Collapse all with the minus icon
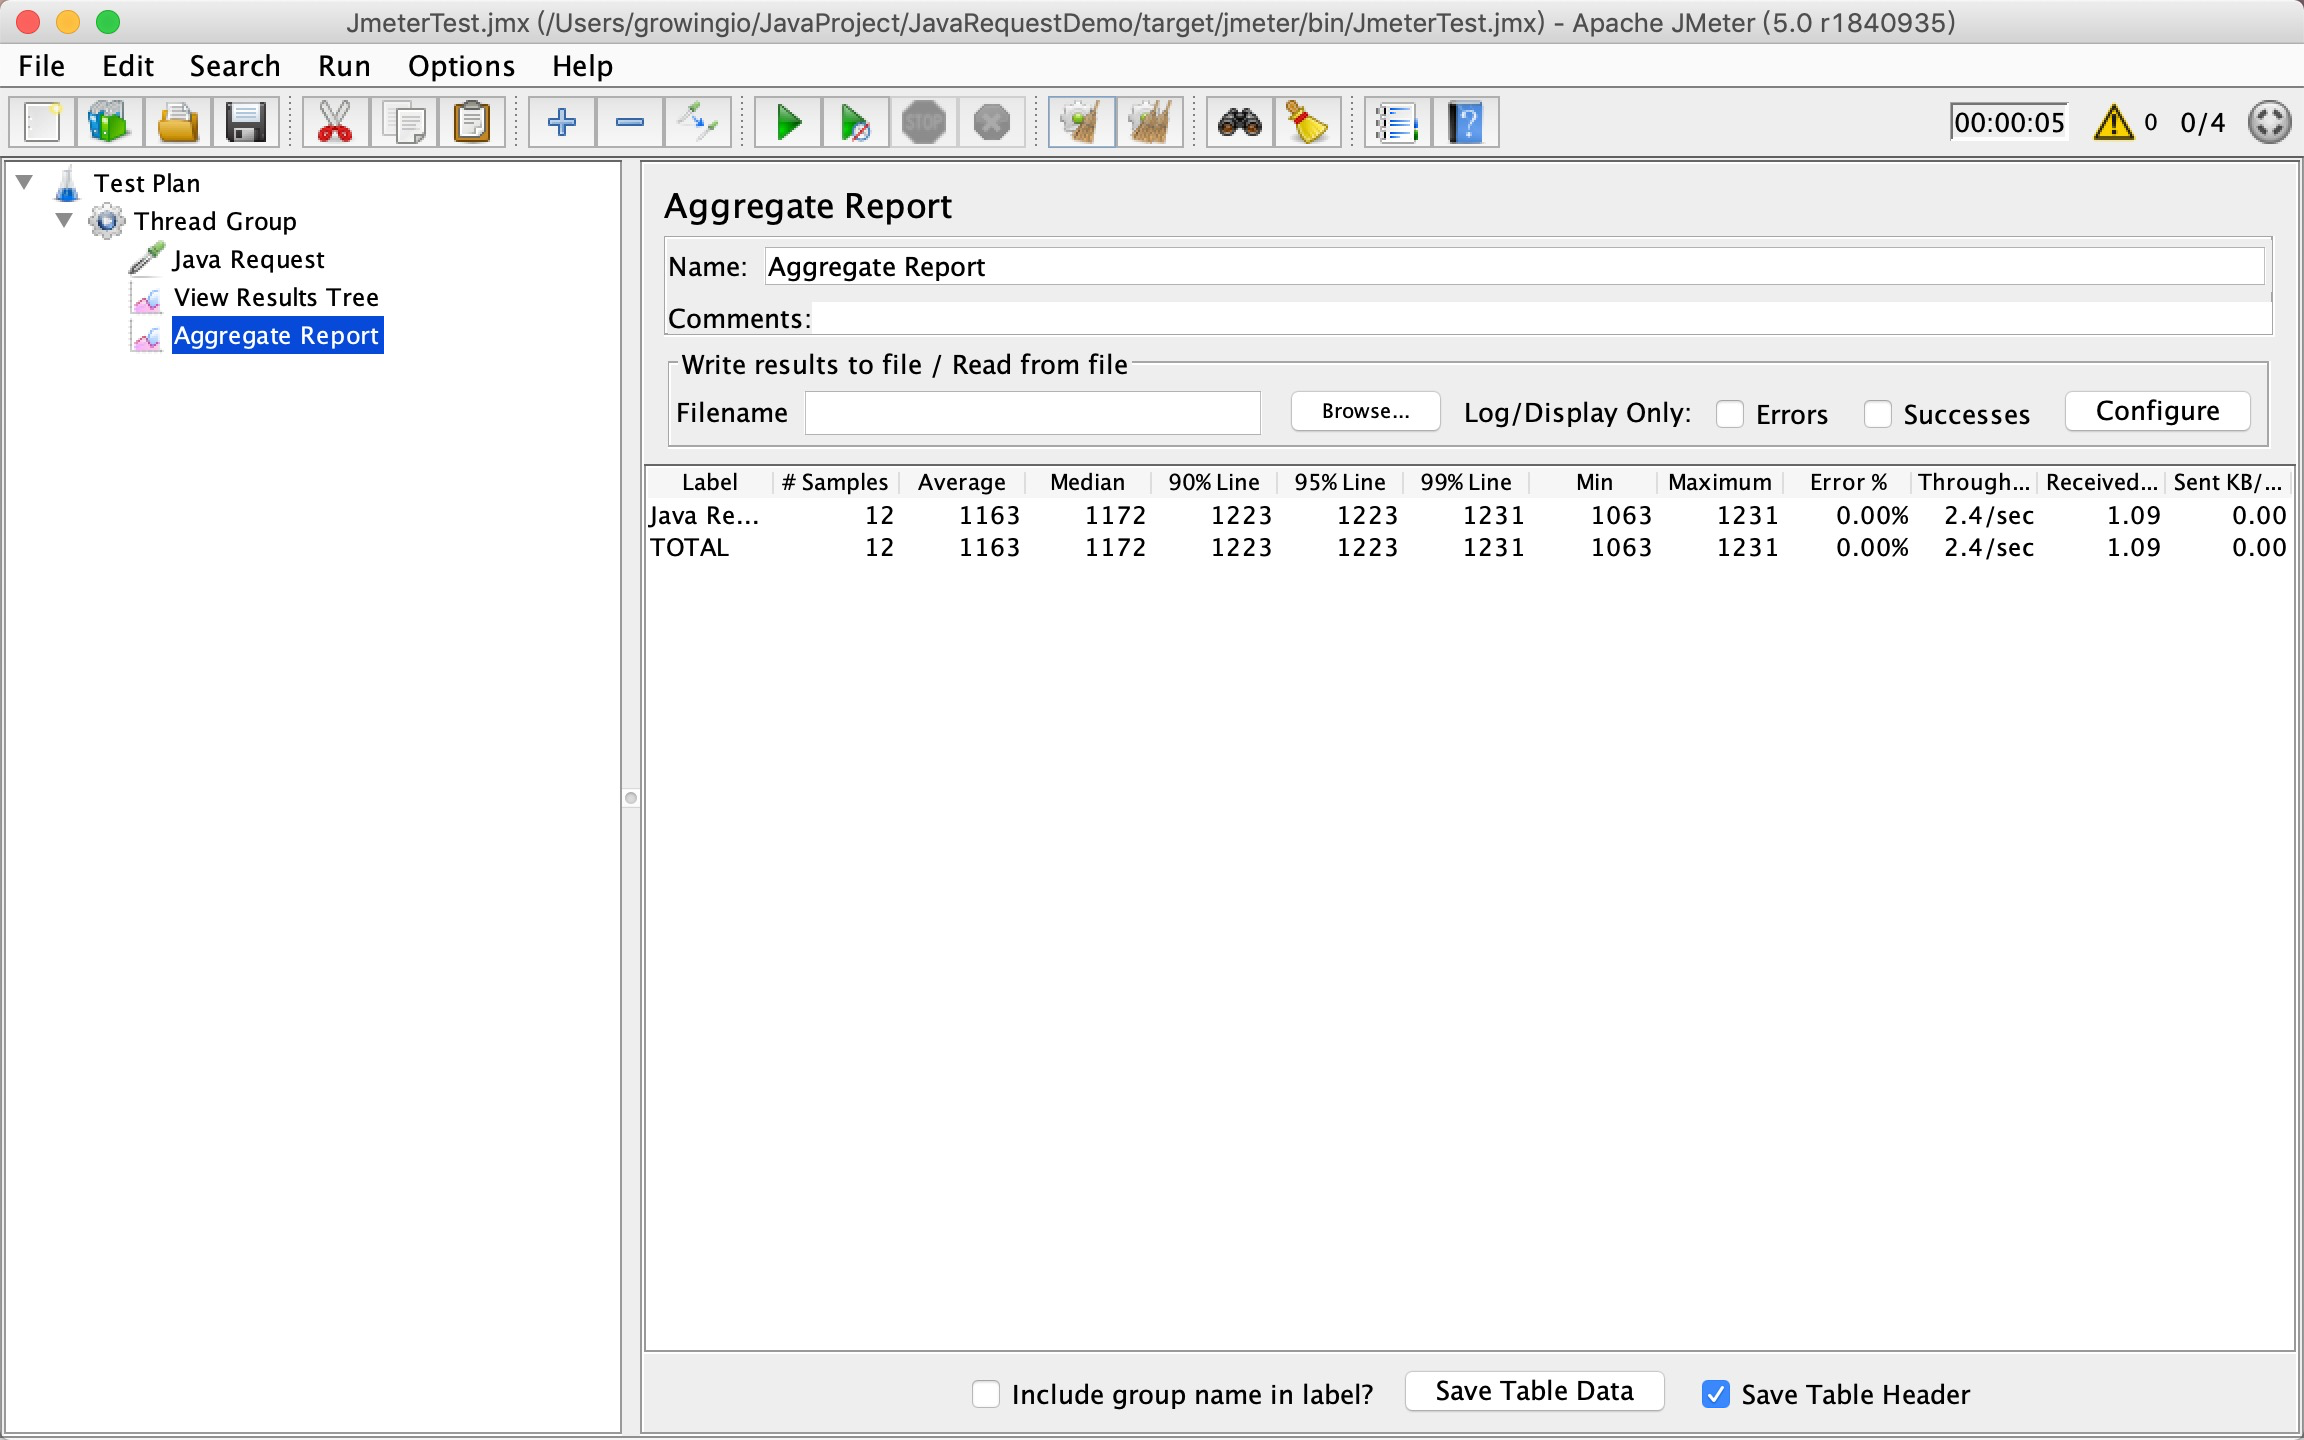The image size is (2304, 1440). click(630, 123)
